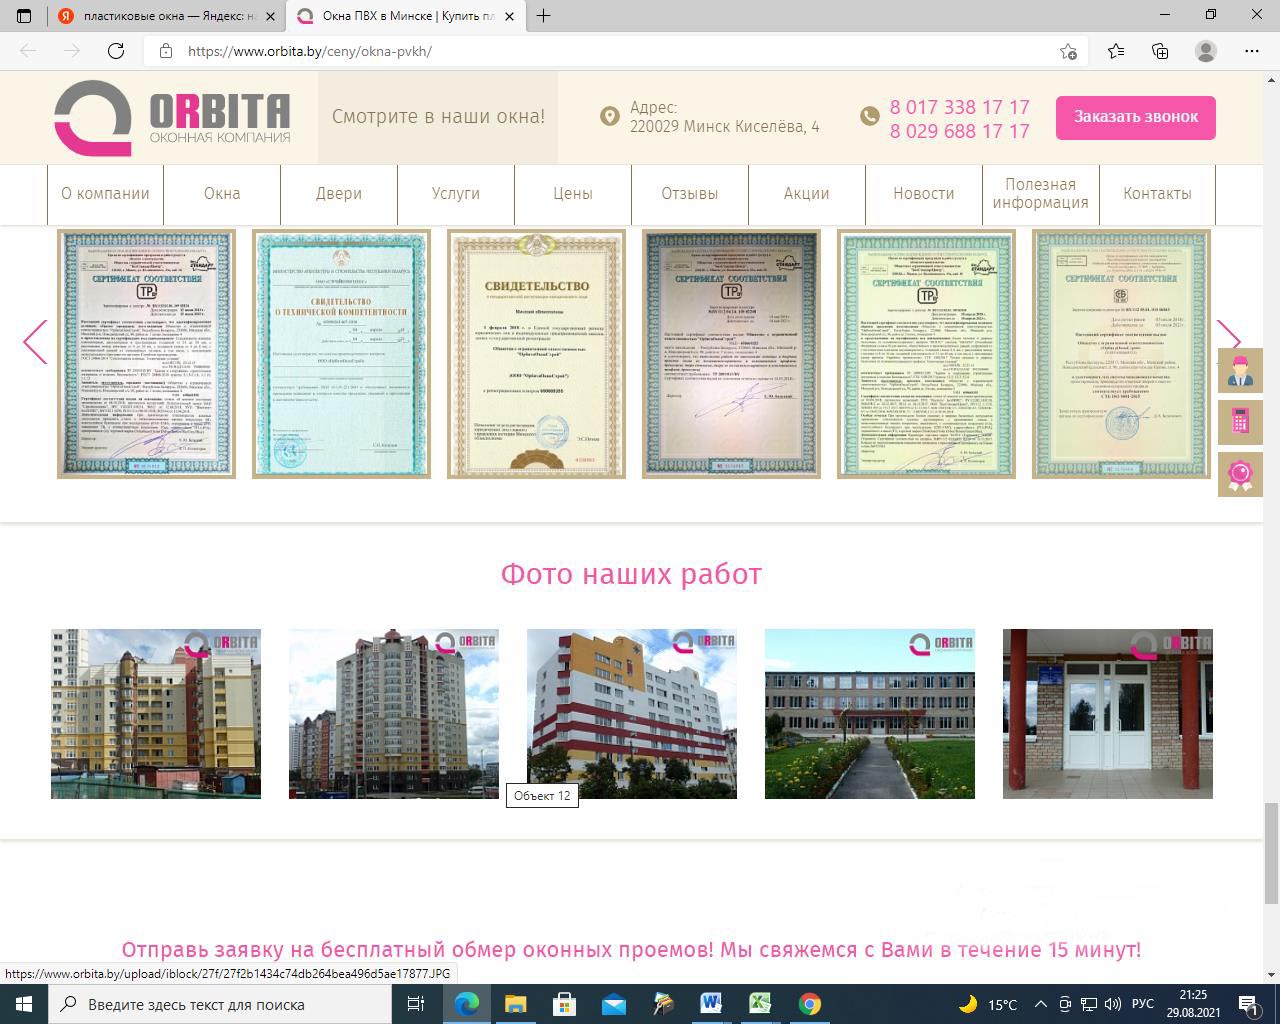Open the Свидетельство о технической компетентности certificate
1280x1024 pixels.
(341, 354)
